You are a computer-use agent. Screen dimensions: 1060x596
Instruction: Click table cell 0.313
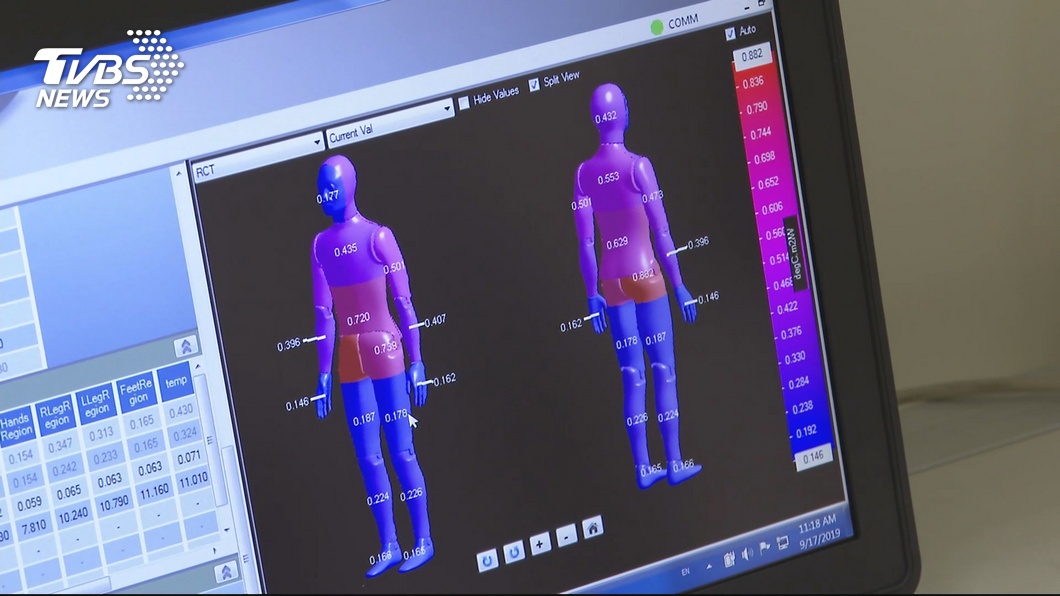pos(101,434)
